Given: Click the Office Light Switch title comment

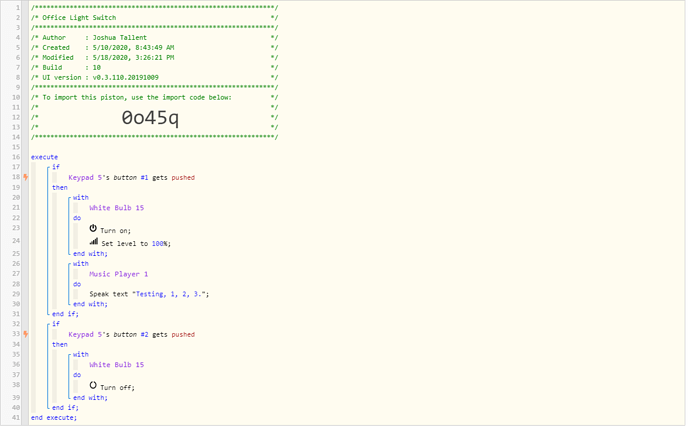Looking at the screenshot, I should 79,18.
